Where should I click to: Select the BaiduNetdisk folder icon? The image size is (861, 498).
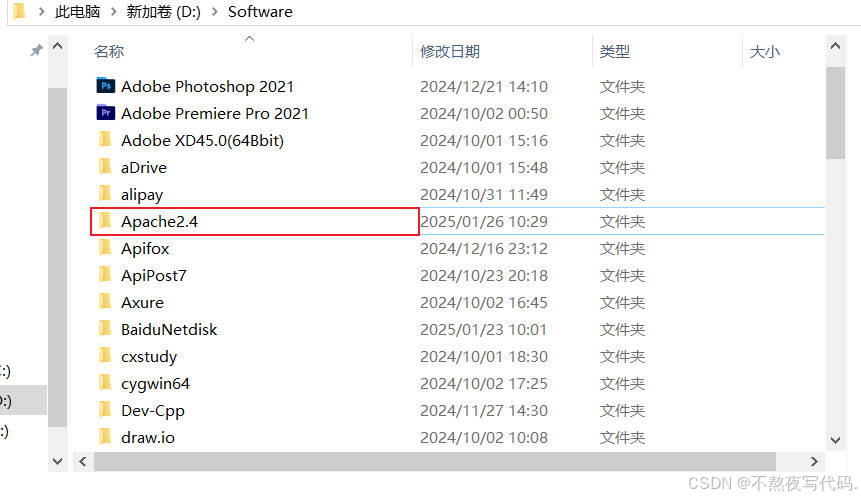pos(104,328)
